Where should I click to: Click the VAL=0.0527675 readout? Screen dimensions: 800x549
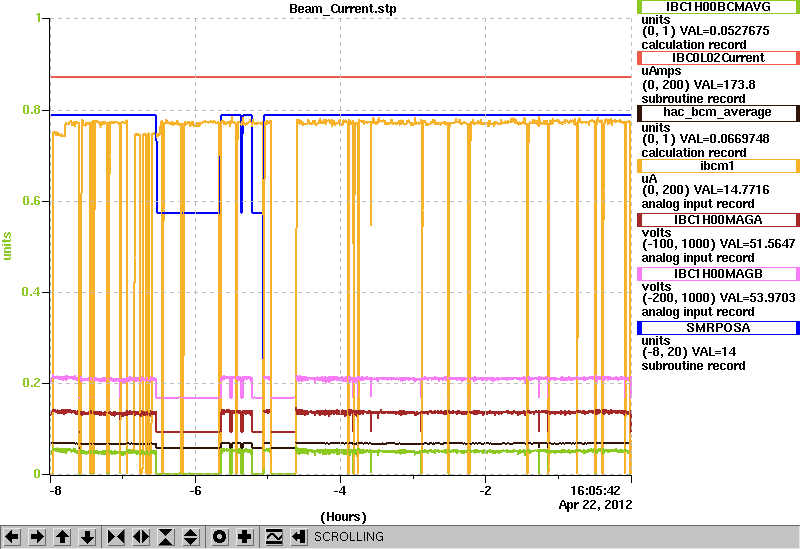724,31
